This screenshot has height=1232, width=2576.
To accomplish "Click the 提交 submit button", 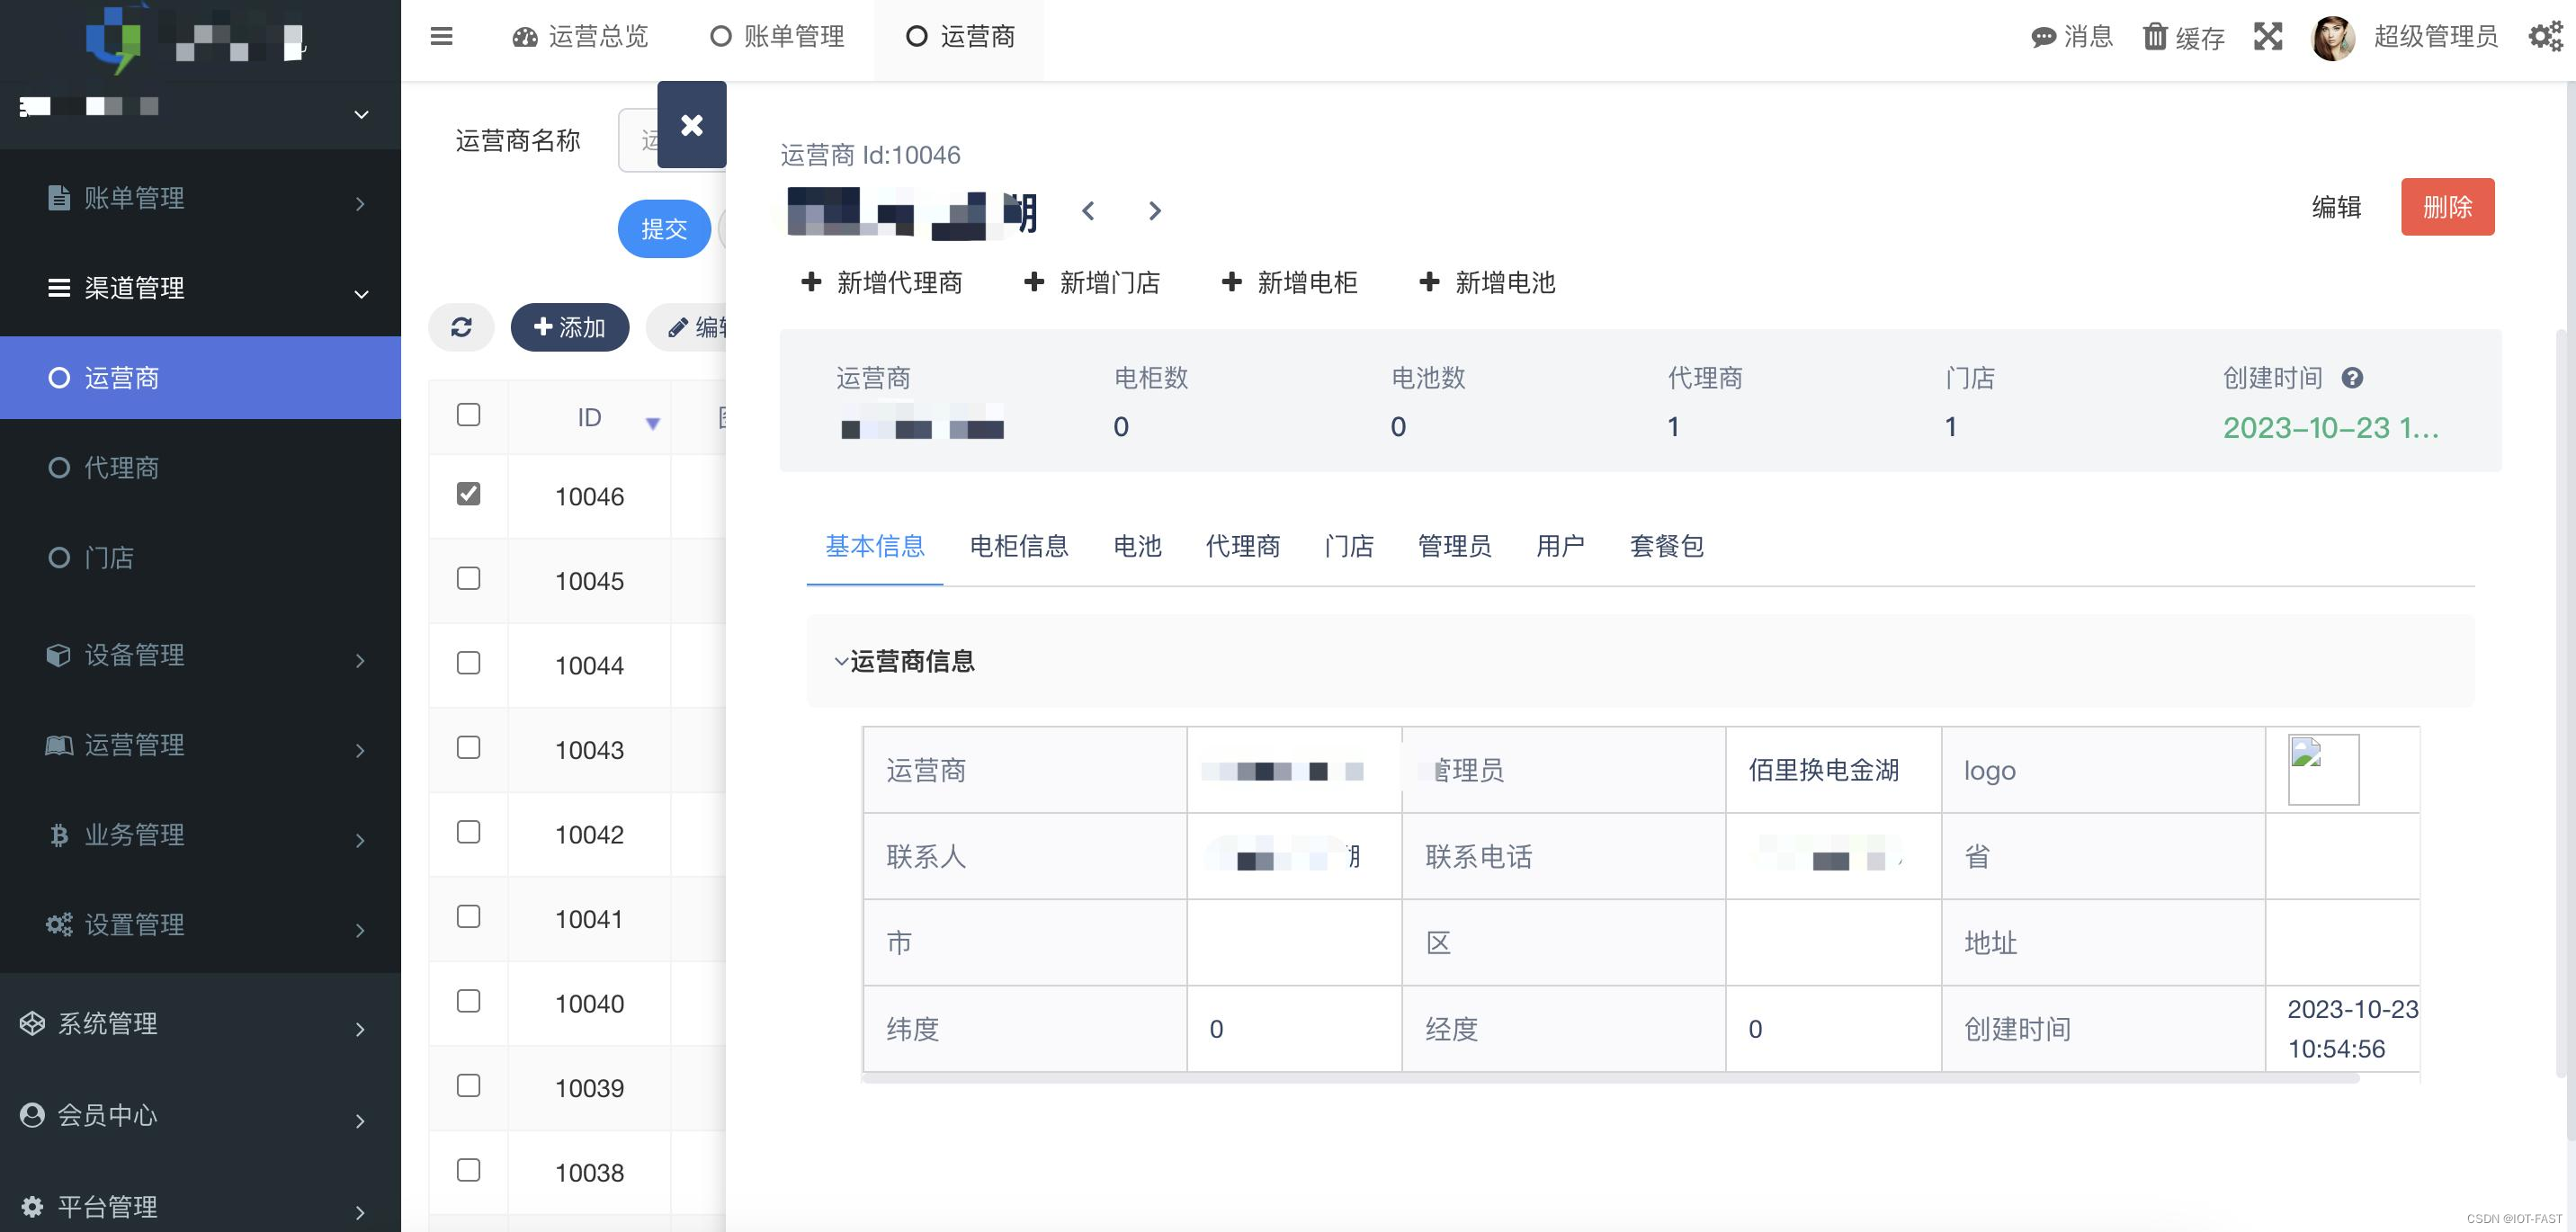I will [663, 229].
